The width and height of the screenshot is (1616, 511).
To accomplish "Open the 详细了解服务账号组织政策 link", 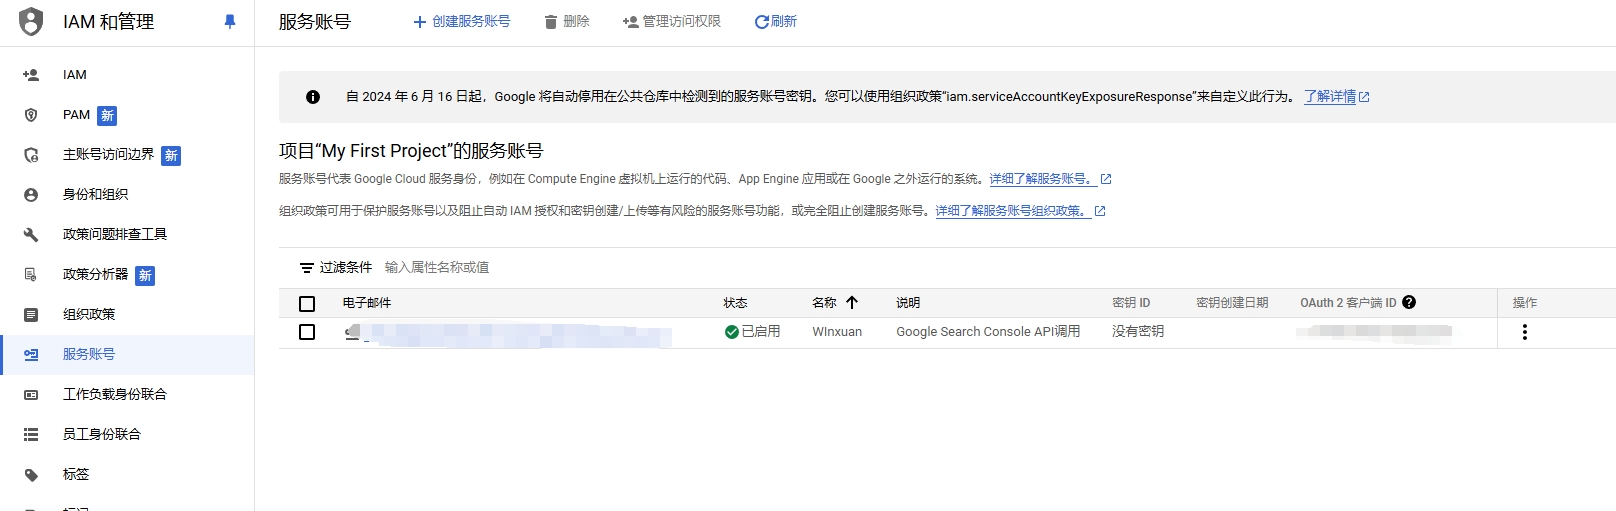I will click(x=1012, y=211).
